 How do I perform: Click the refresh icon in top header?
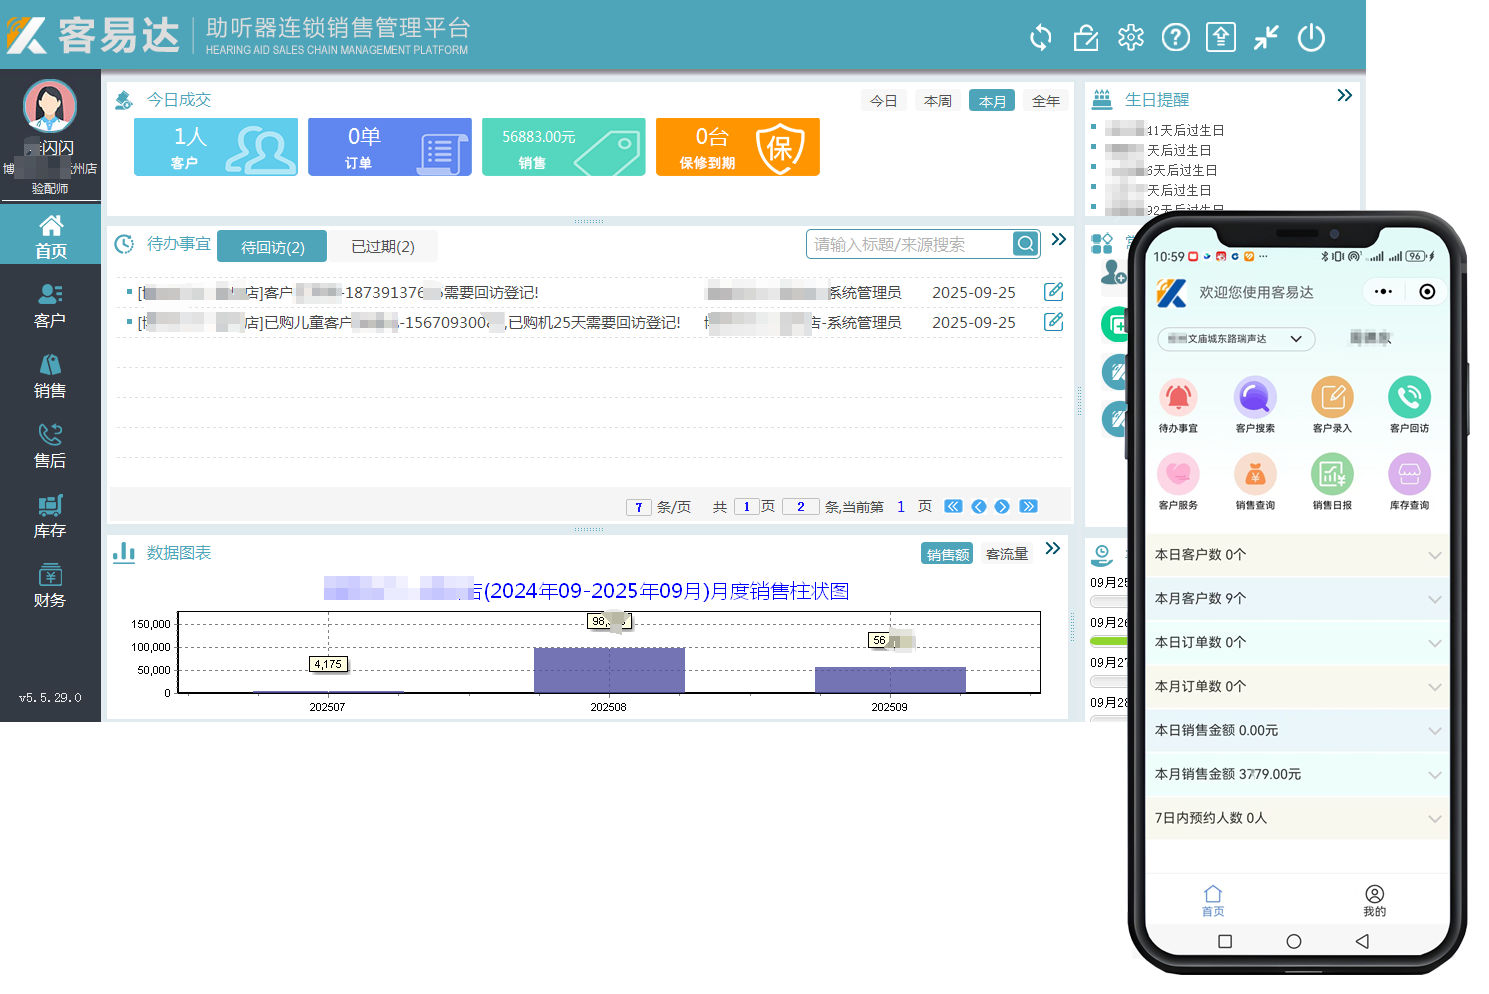[1041, 38]
